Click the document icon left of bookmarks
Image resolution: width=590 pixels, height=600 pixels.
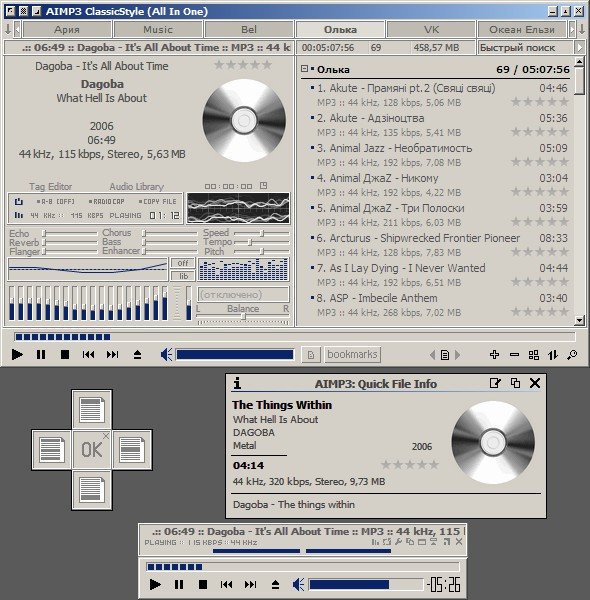[311, 355]
